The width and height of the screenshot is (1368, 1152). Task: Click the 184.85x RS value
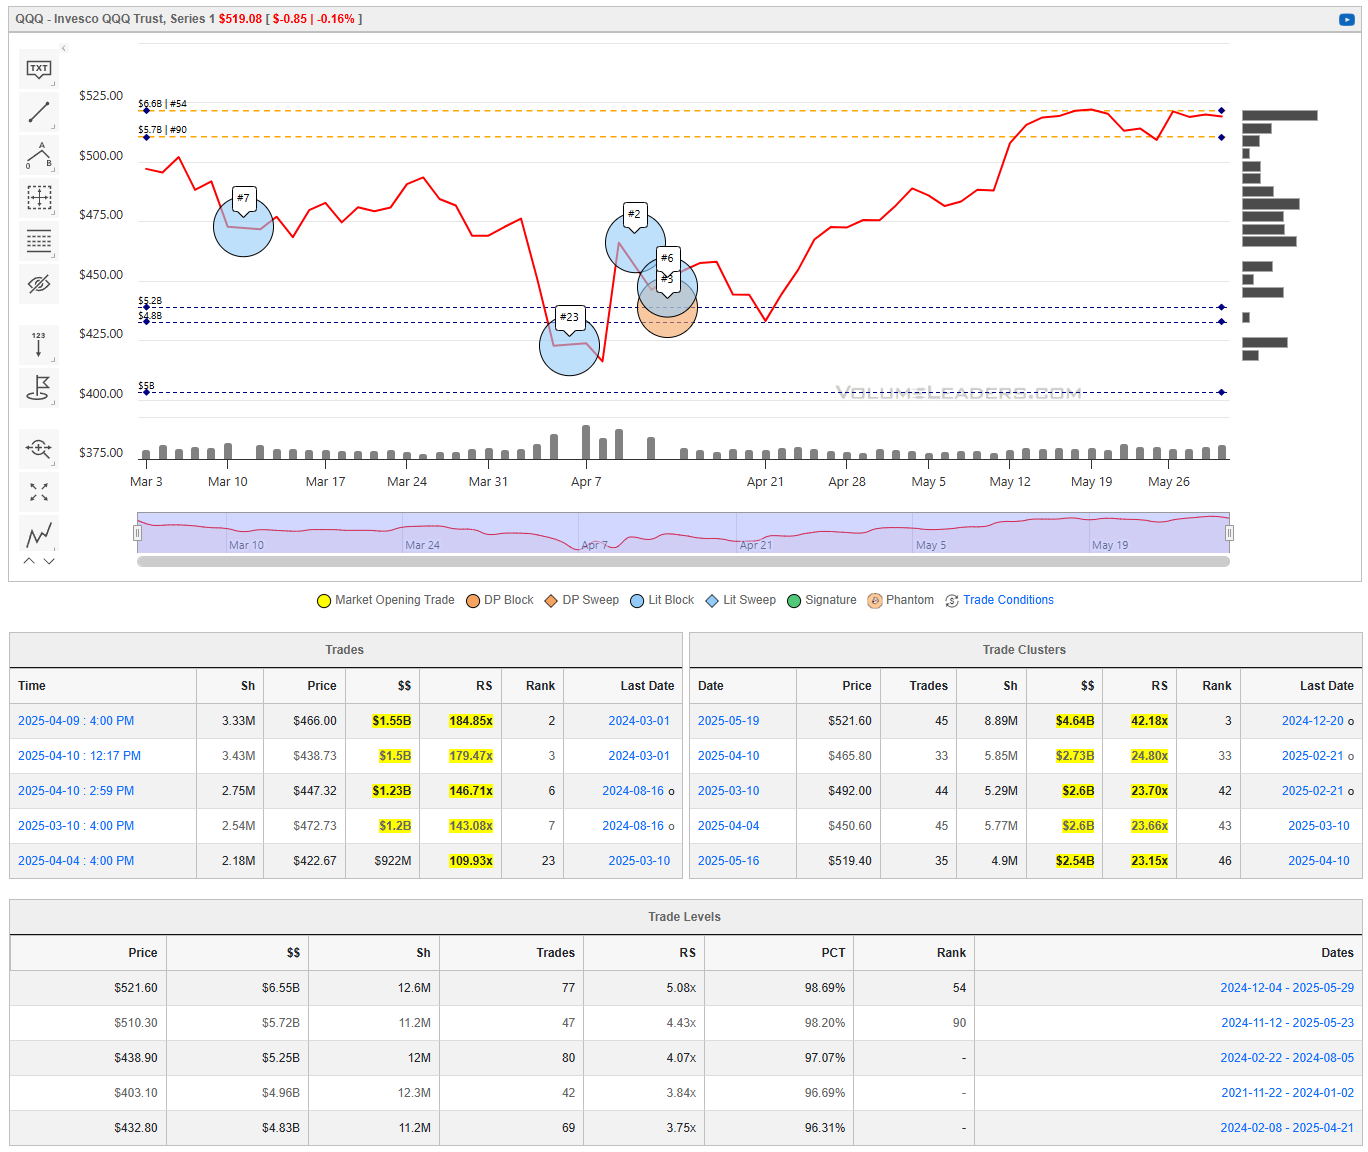click(x=471, y=721)
